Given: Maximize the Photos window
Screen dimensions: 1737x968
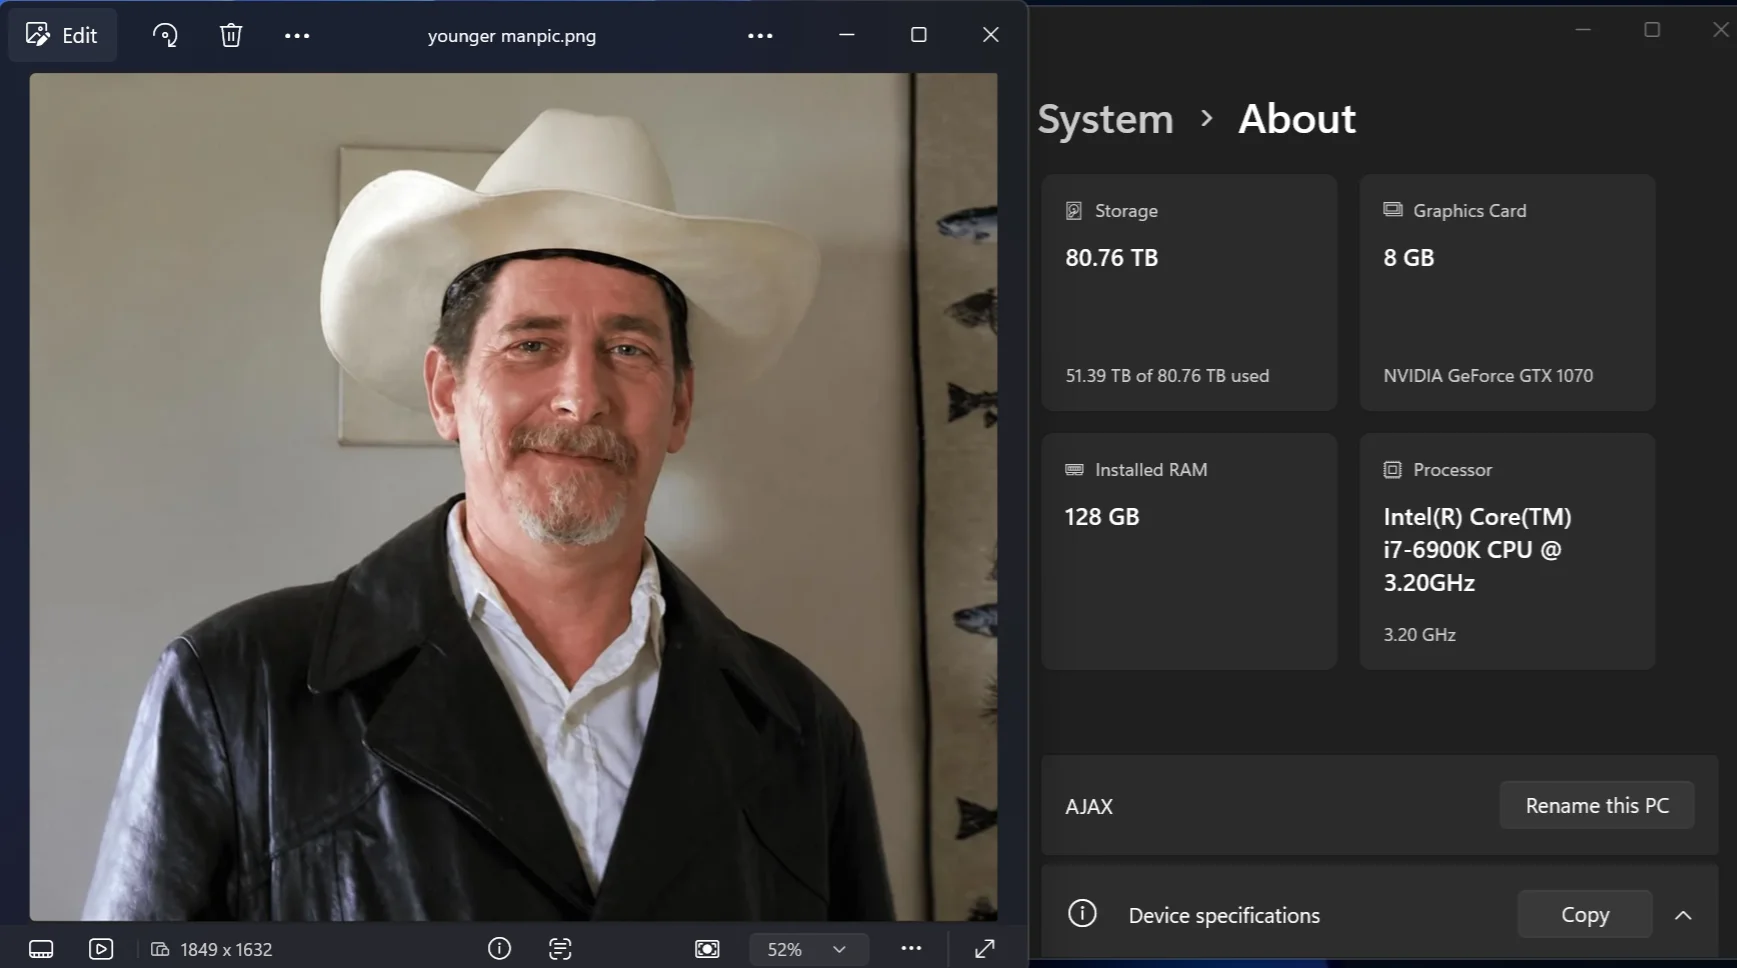Looking at the screenshot, I should tap(918, 35).
